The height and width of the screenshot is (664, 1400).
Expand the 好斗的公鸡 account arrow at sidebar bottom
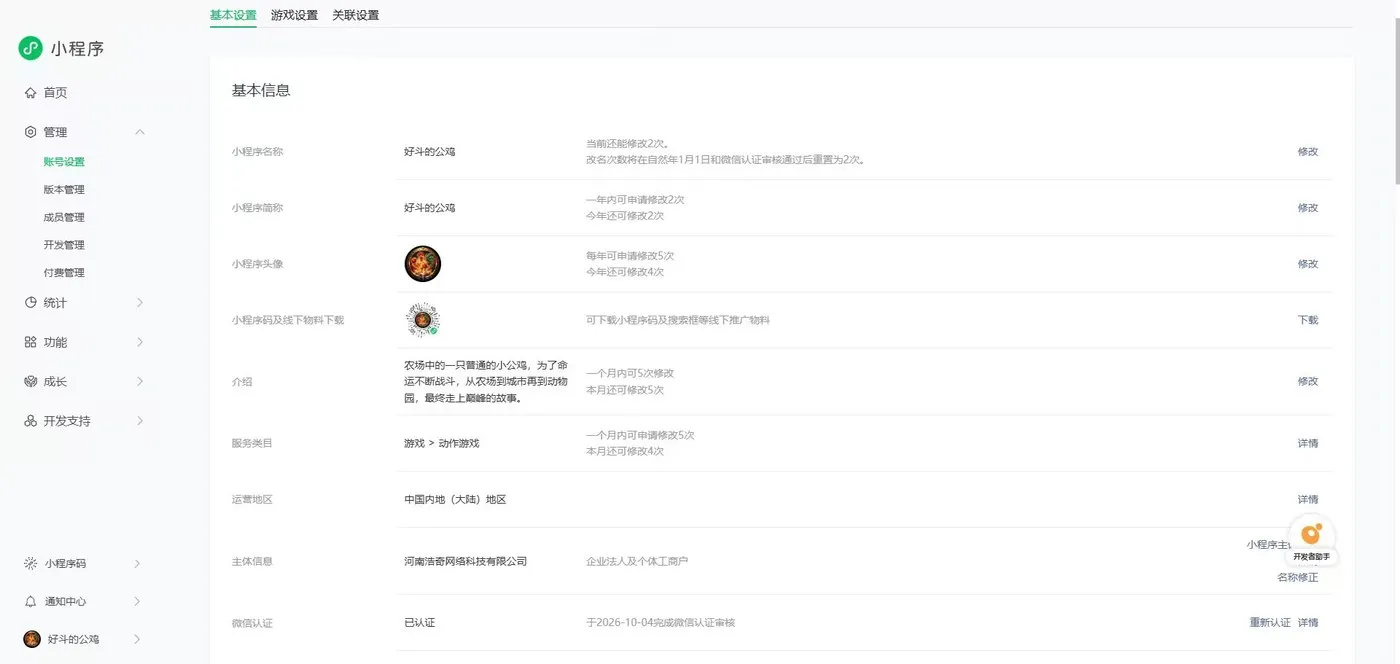[137, 639]
